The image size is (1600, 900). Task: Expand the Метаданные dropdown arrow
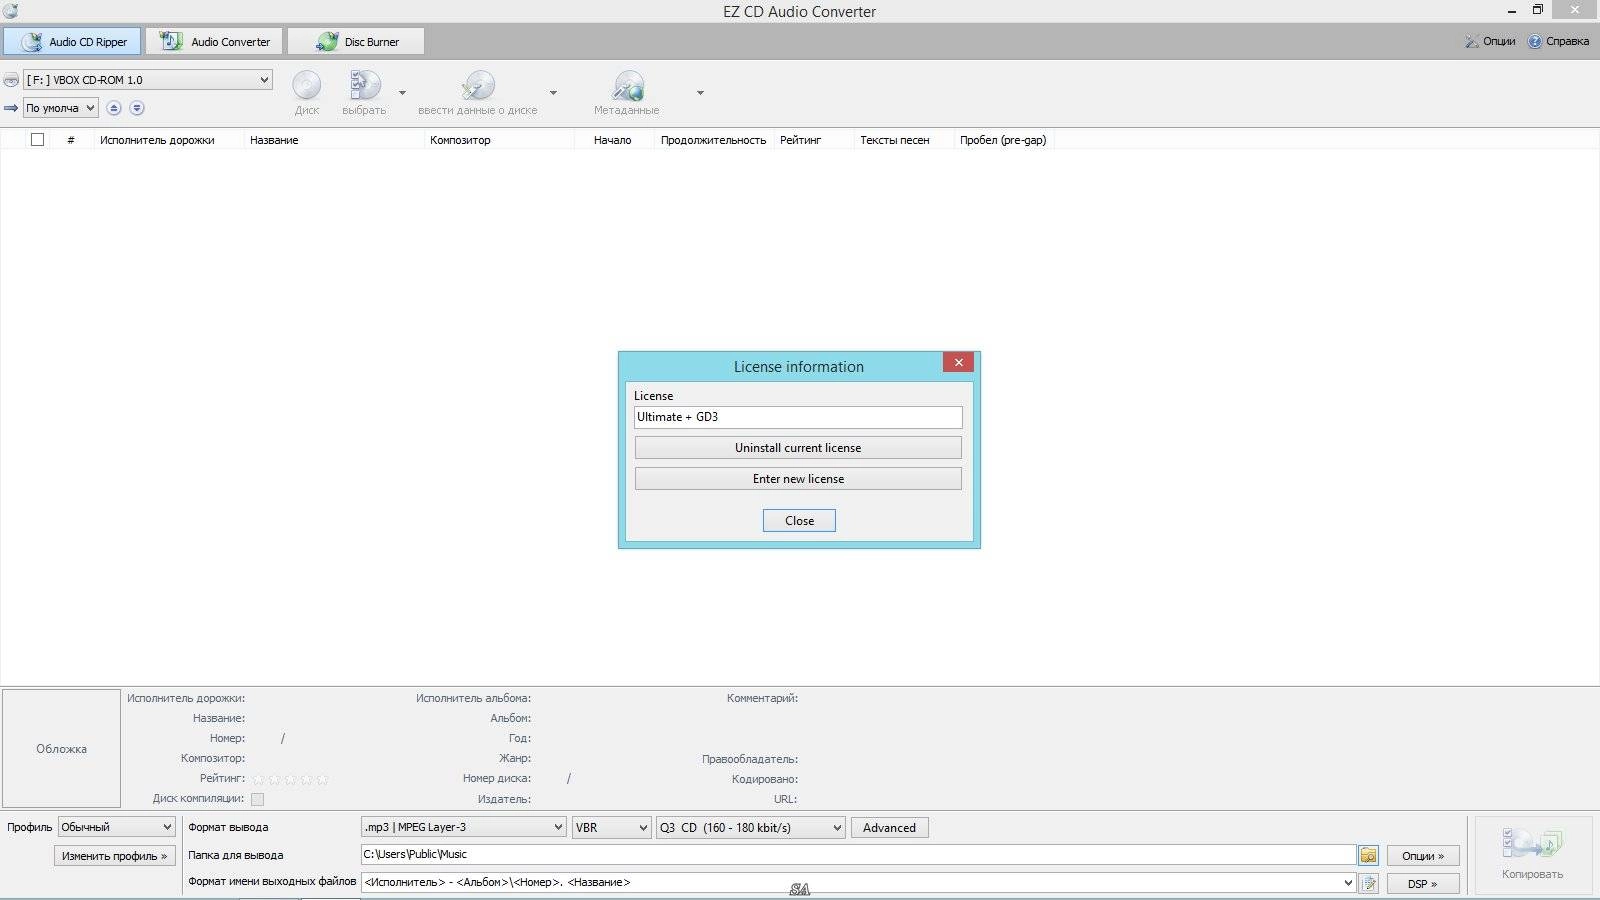[x=700, y=93]
